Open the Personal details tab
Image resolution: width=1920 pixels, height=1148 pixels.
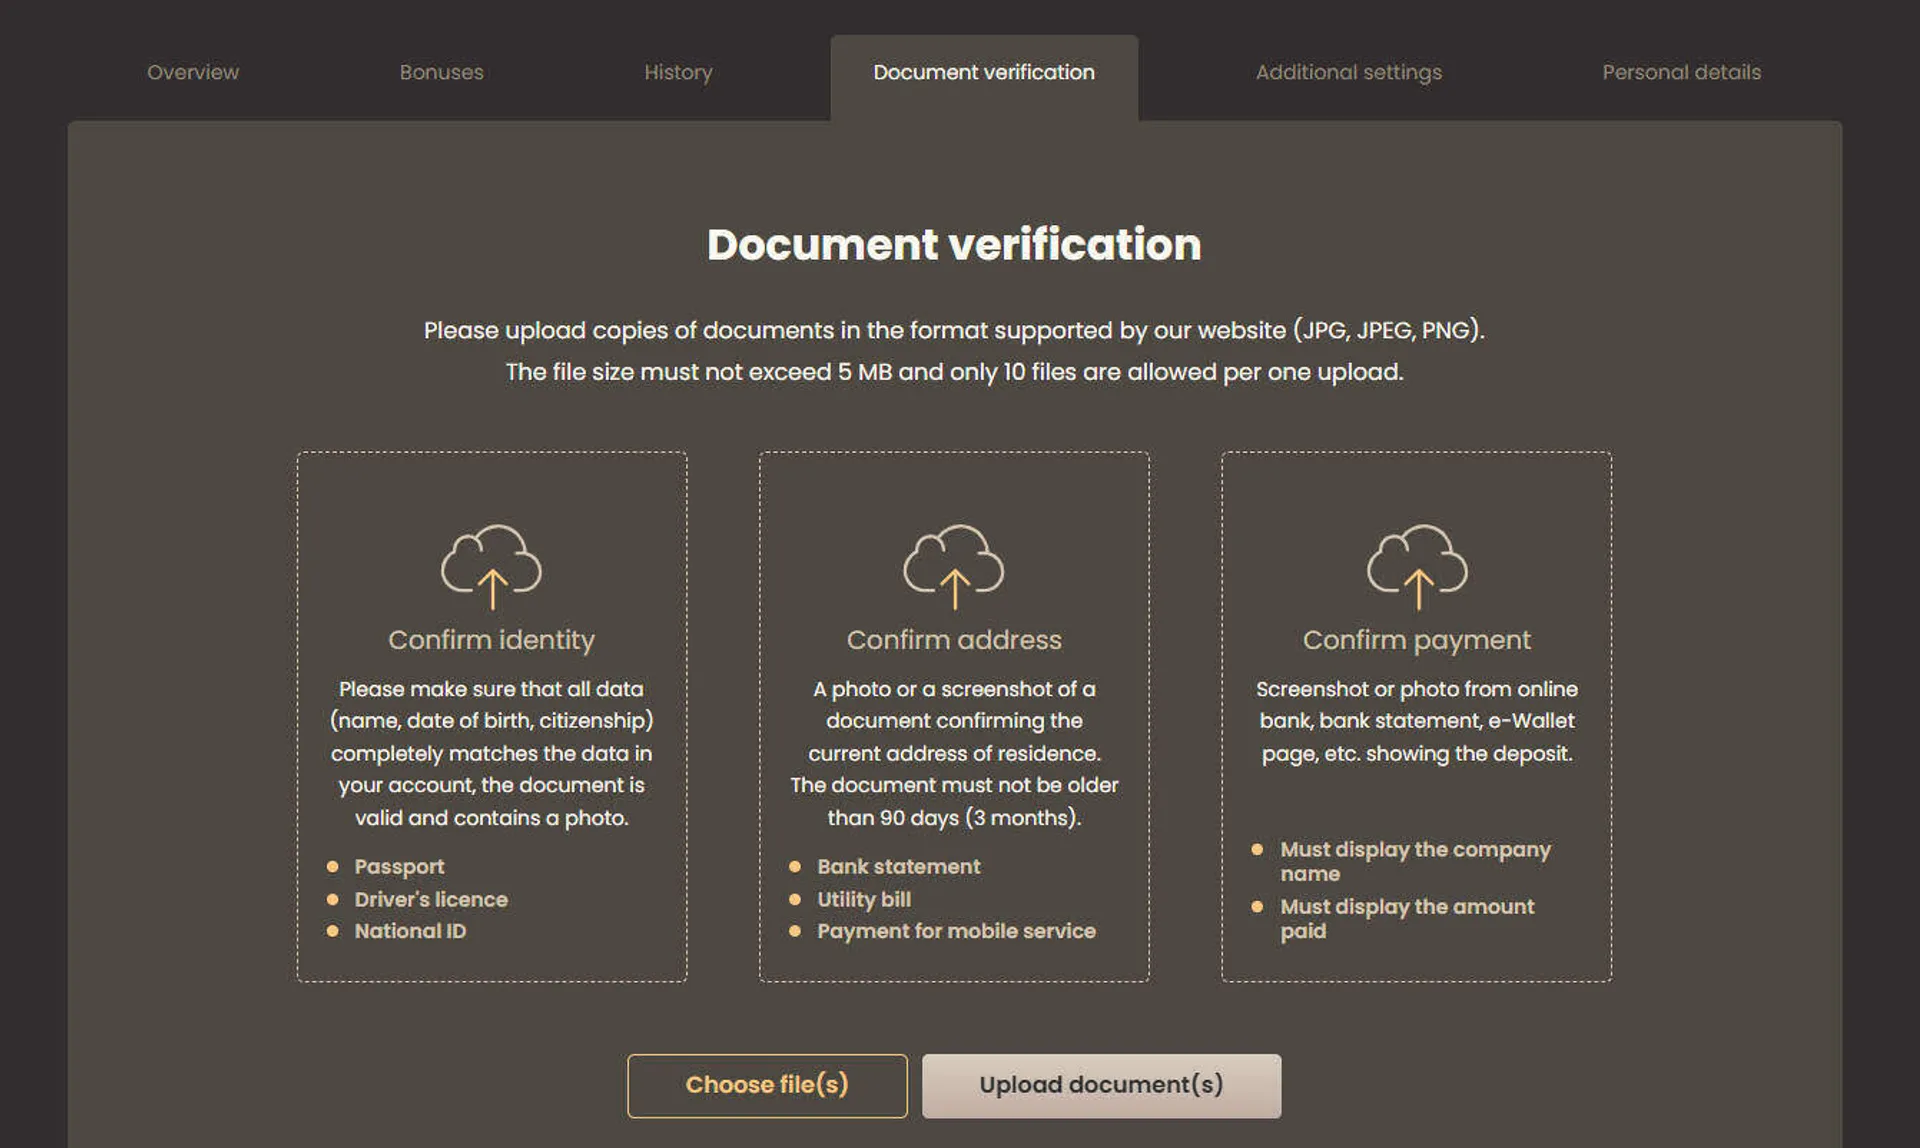click(1682, 72)
